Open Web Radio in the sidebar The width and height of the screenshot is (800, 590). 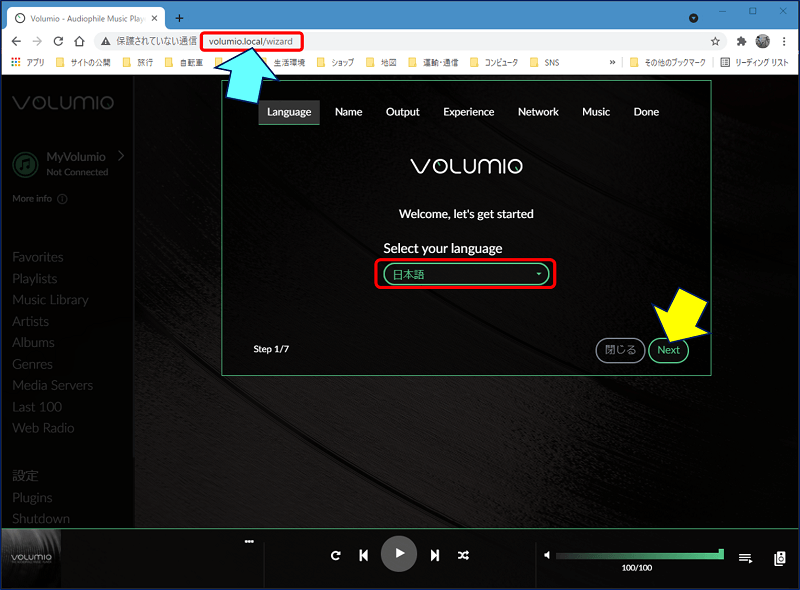point(43,428)
